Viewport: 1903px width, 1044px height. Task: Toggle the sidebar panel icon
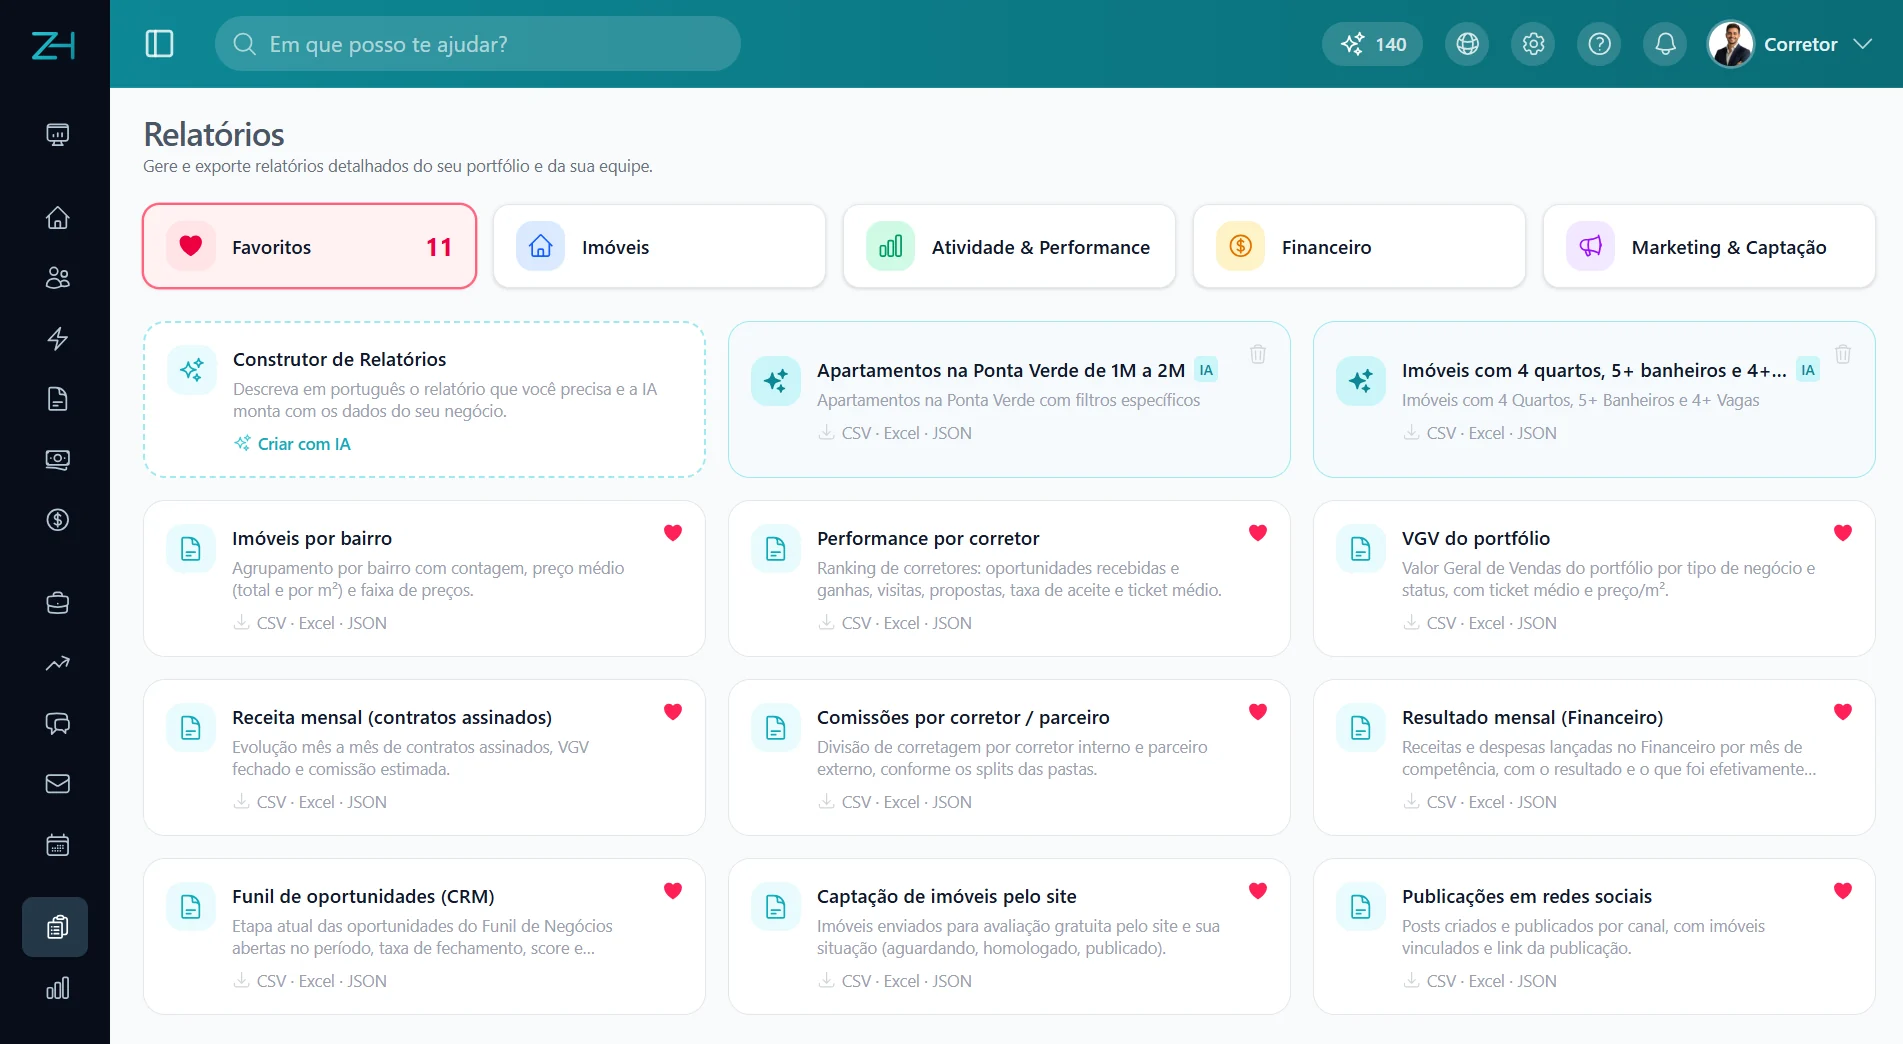tap(159, 44)
